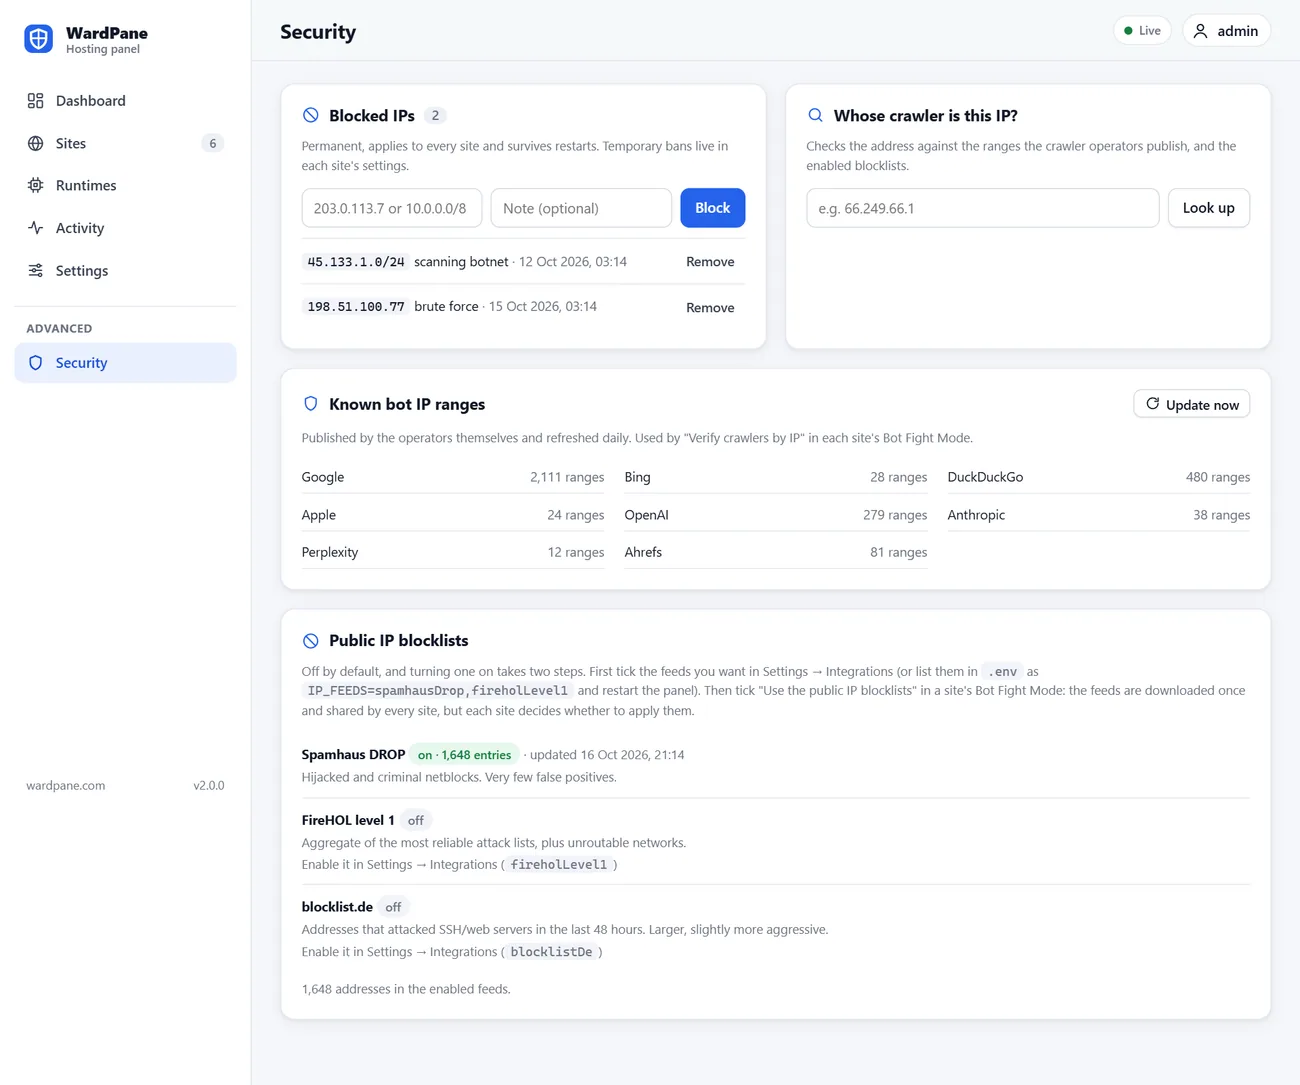Click the '1,648 addresses in the enabled feeds' line

(x=406, y=989)
